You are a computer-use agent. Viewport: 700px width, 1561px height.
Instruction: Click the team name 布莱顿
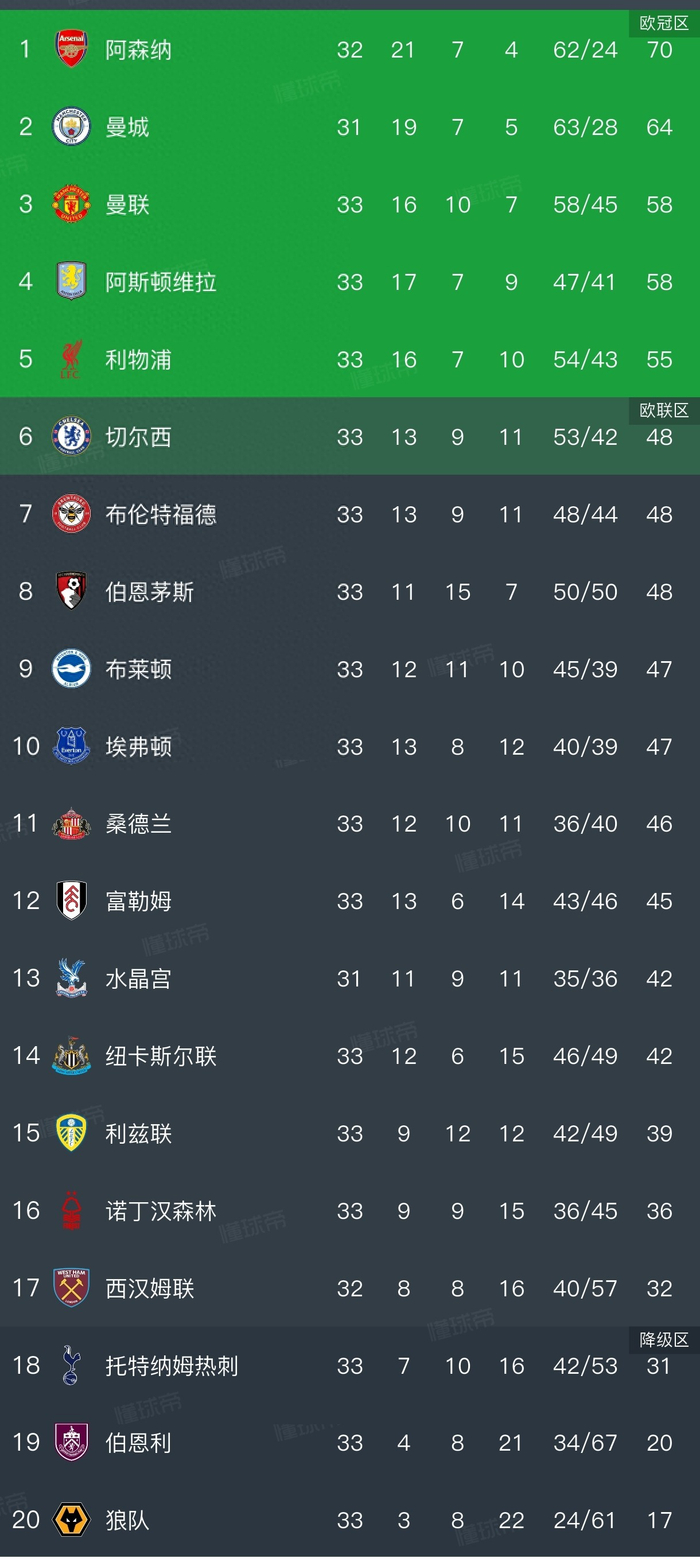click(139, 669)
